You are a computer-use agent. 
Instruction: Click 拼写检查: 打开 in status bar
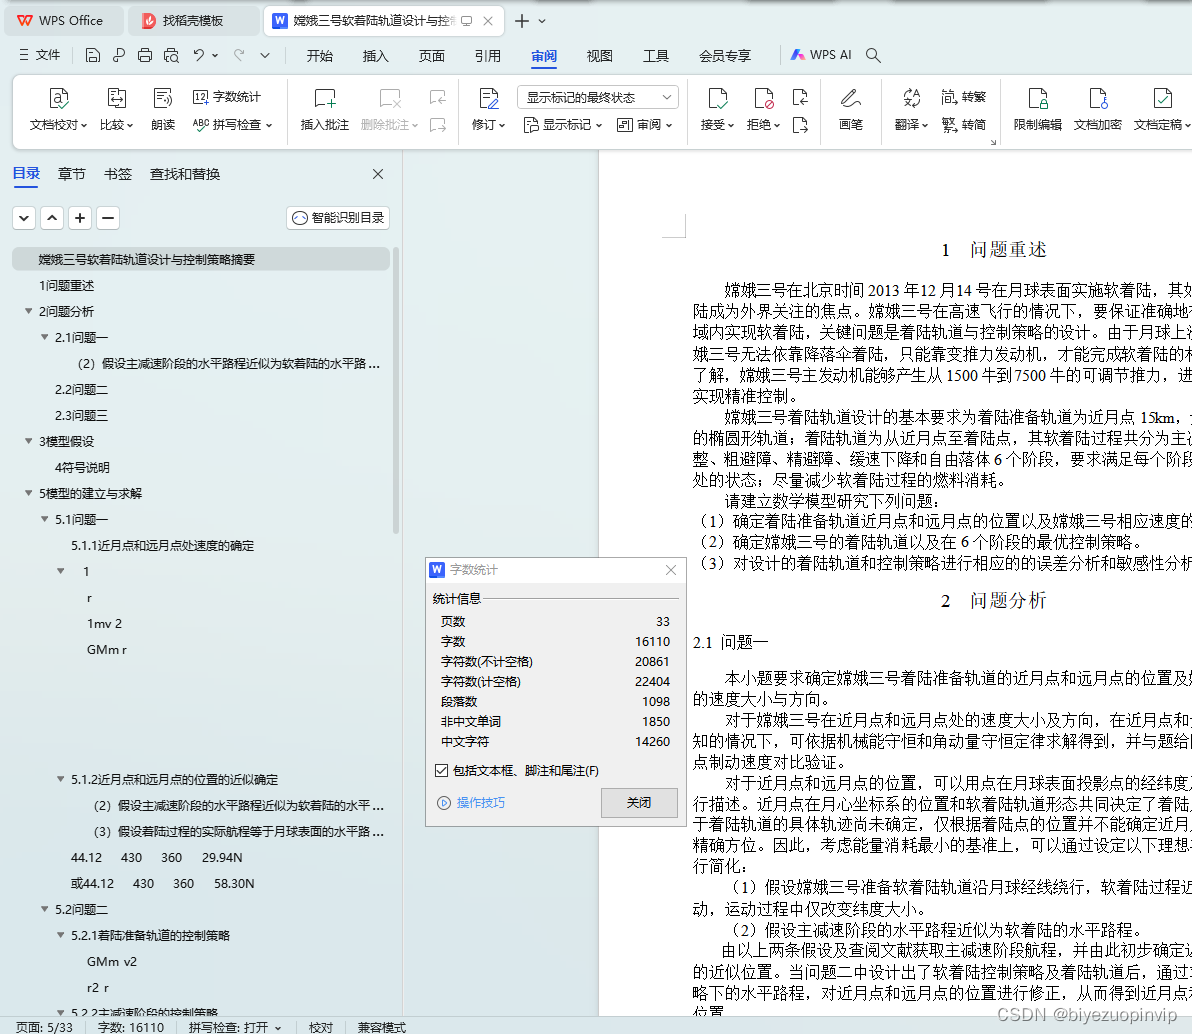(235, 1026)
